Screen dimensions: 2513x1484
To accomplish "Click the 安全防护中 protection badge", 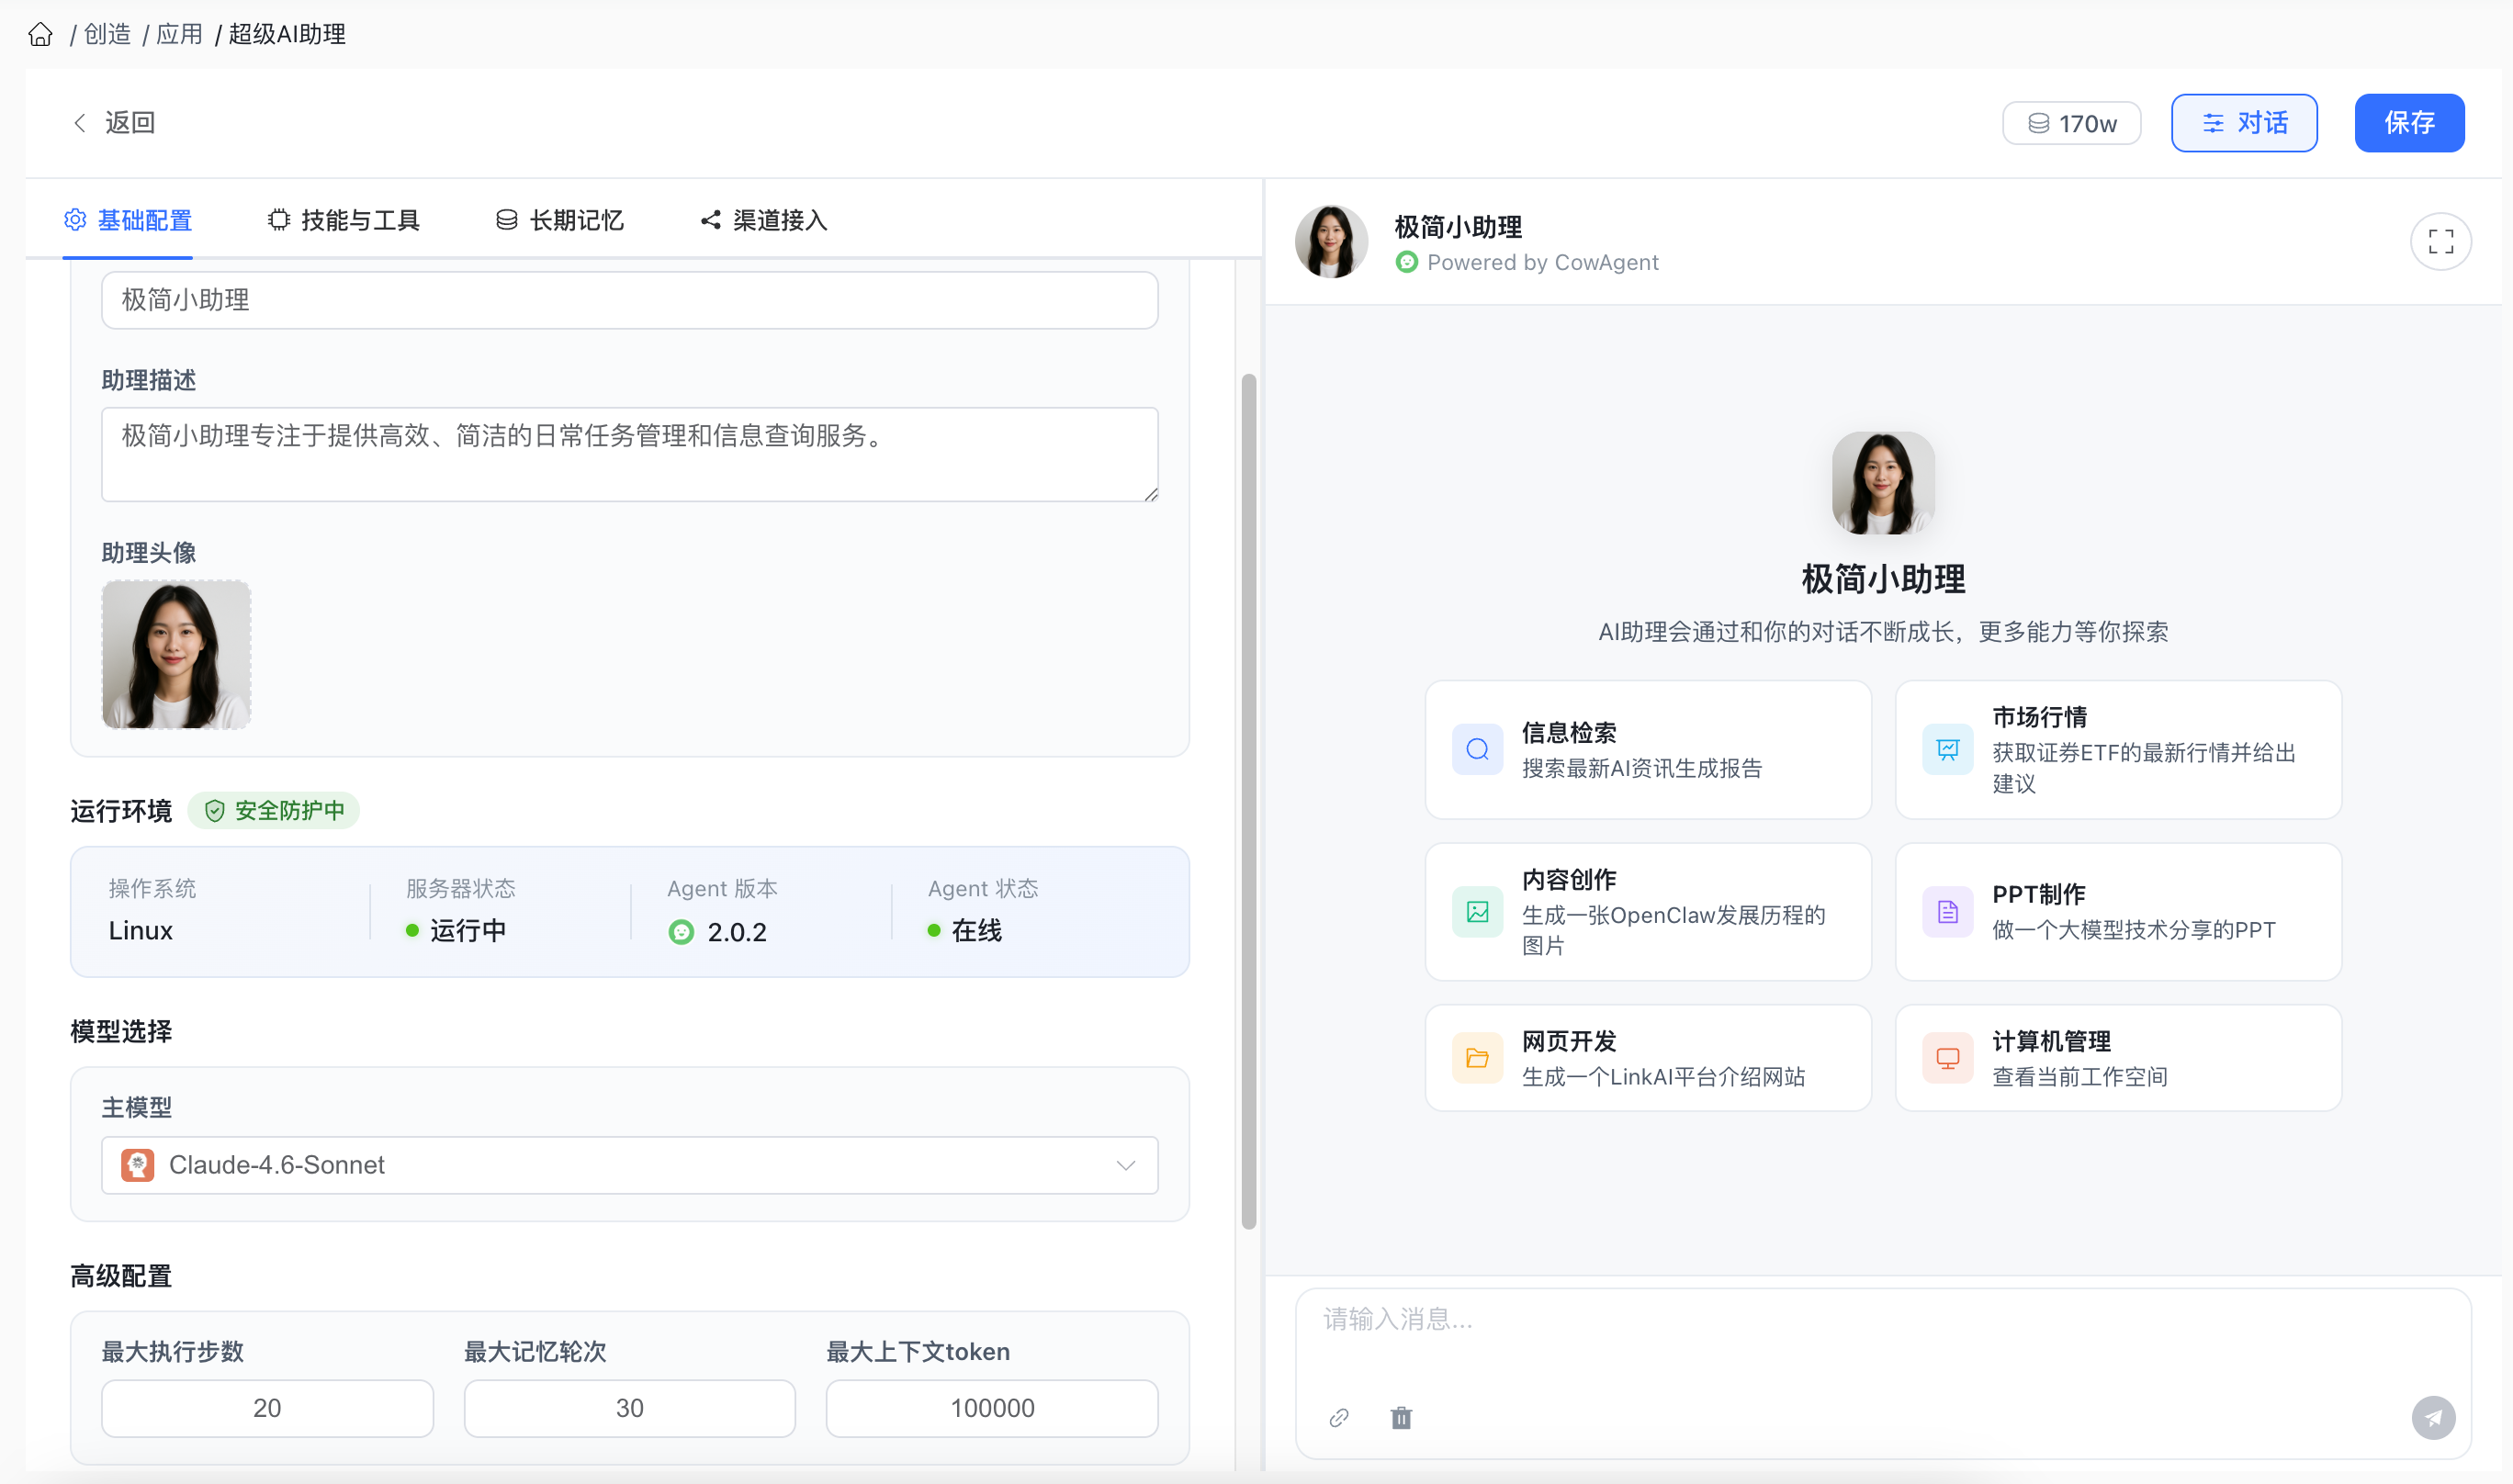I will pyautogui.click(x=273, y=811).
